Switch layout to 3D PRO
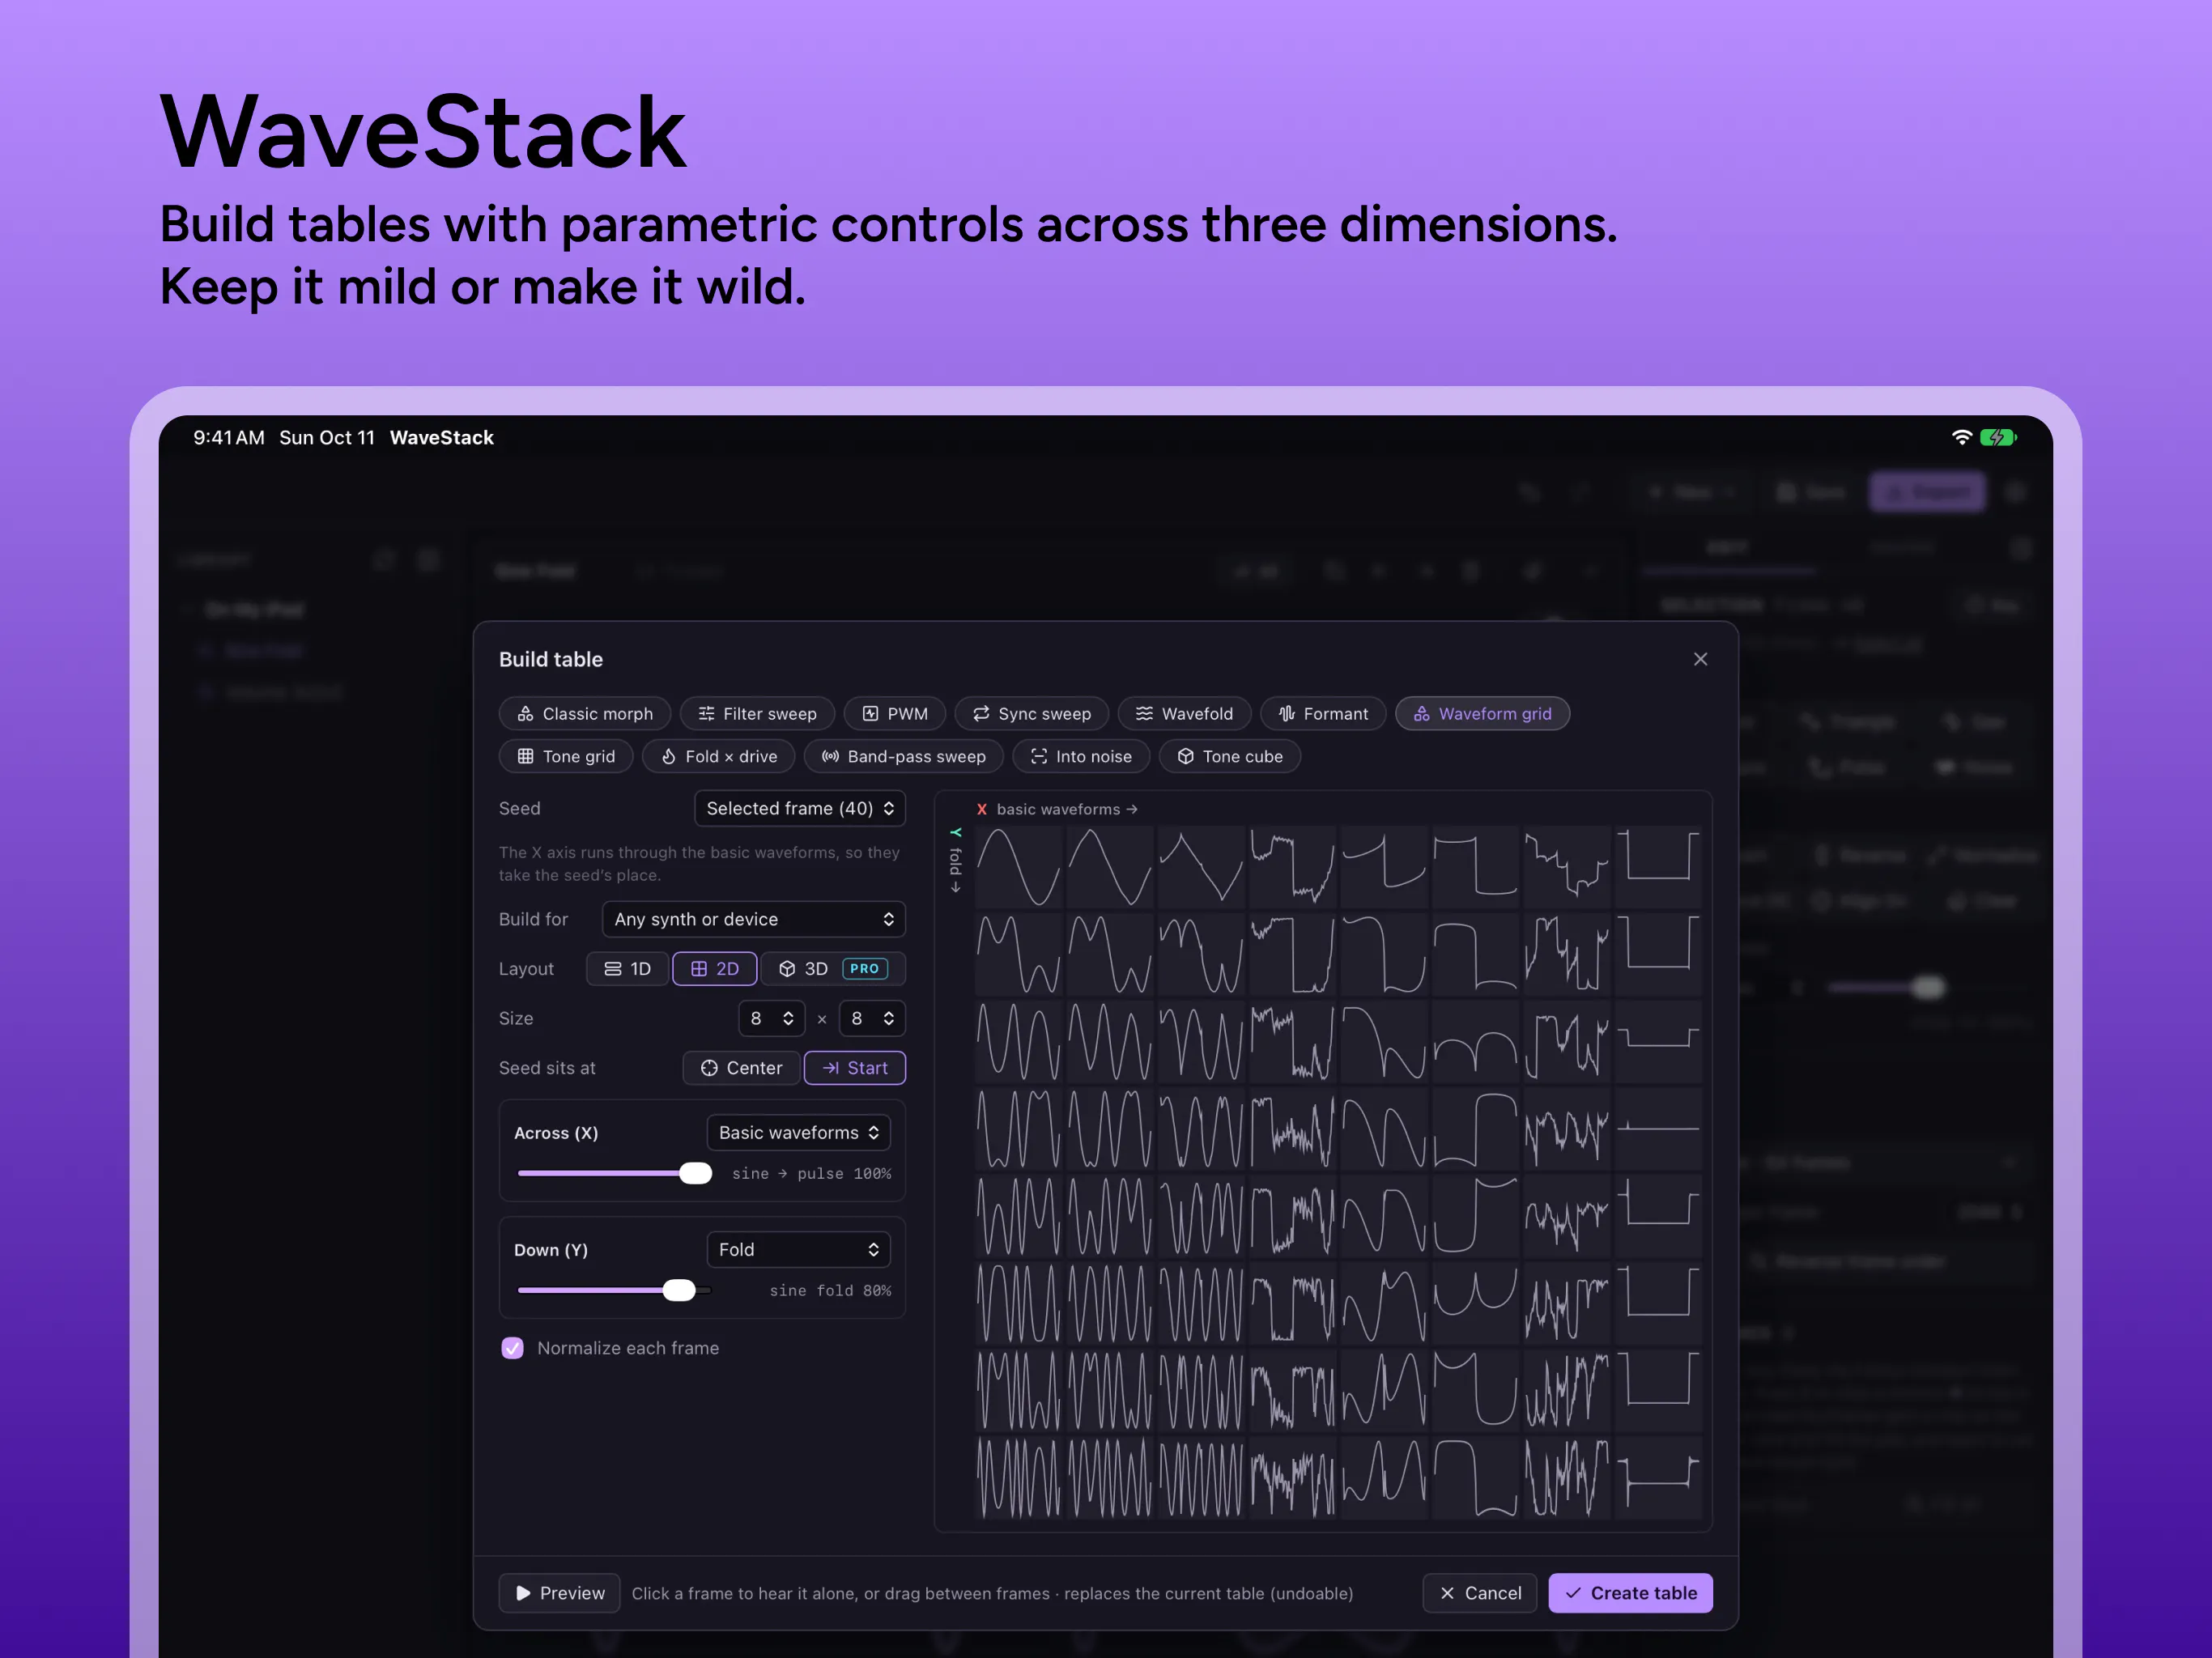 coord(832,968)
